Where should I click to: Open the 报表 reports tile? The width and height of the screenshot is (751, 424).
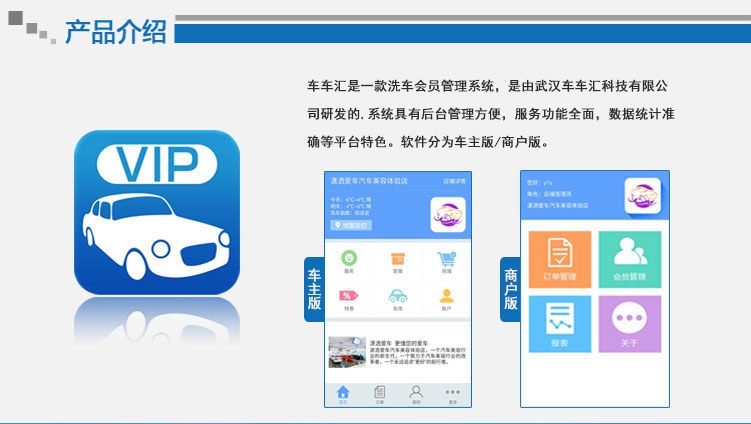click(559, 323)
